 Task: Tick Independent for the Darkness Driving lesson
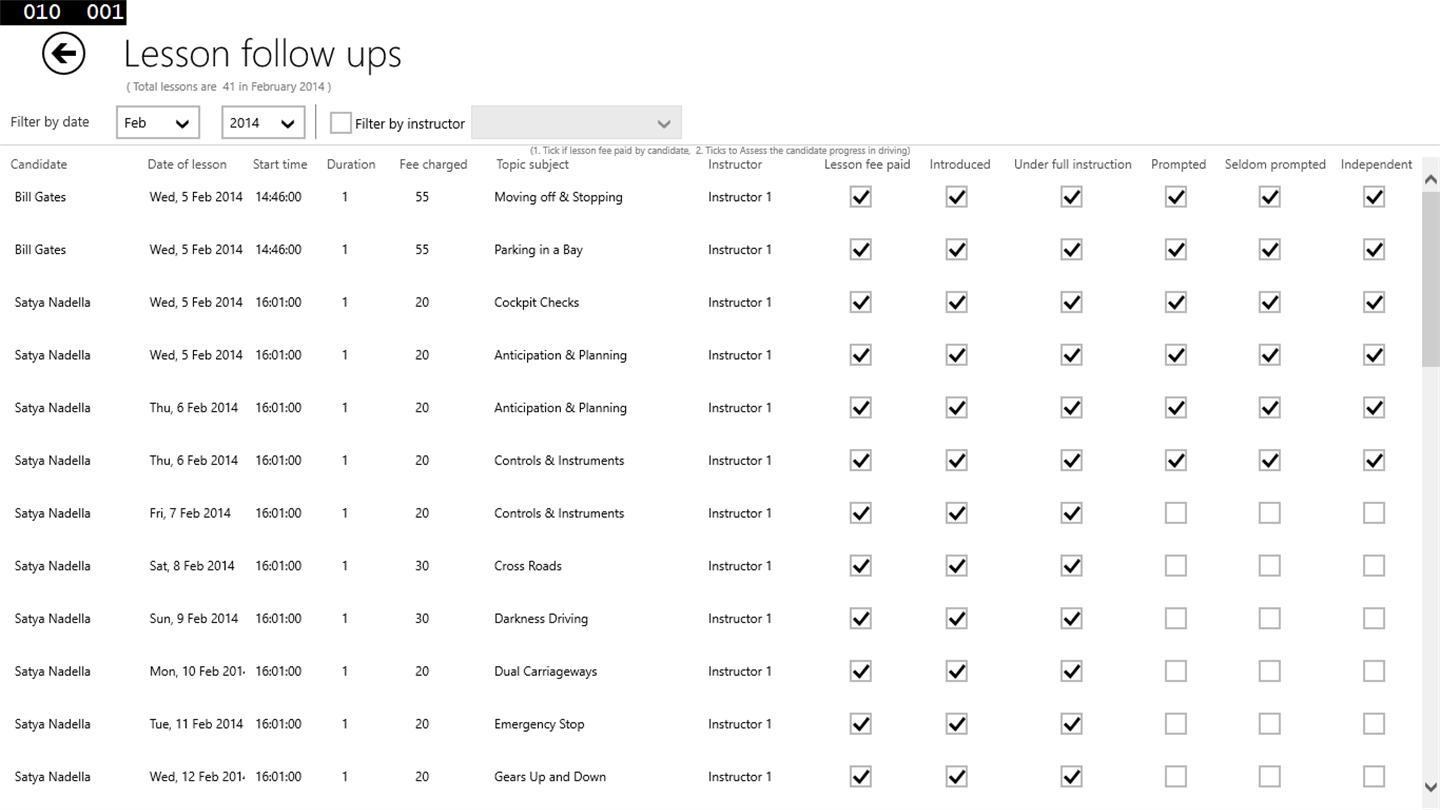(x=1374, y=619)
